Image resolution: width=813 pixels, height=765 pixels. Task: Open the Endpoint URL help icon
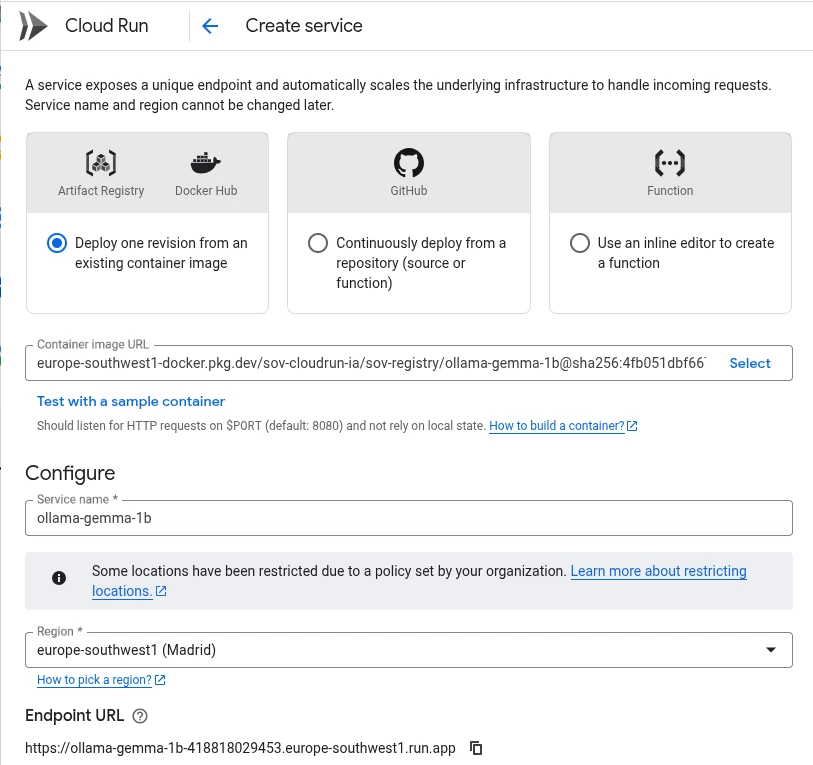(x=141, y=716)
